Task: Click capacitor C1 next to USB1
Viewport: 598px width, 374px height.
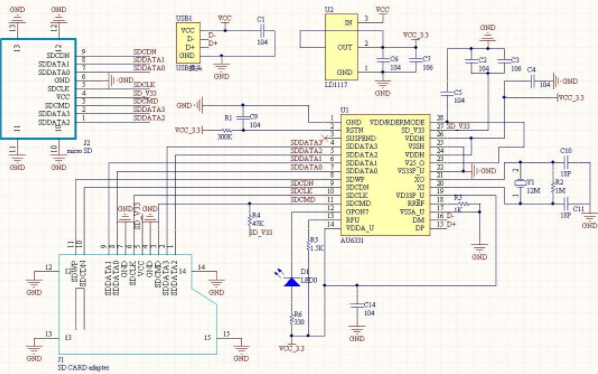Action: point(262,30)
